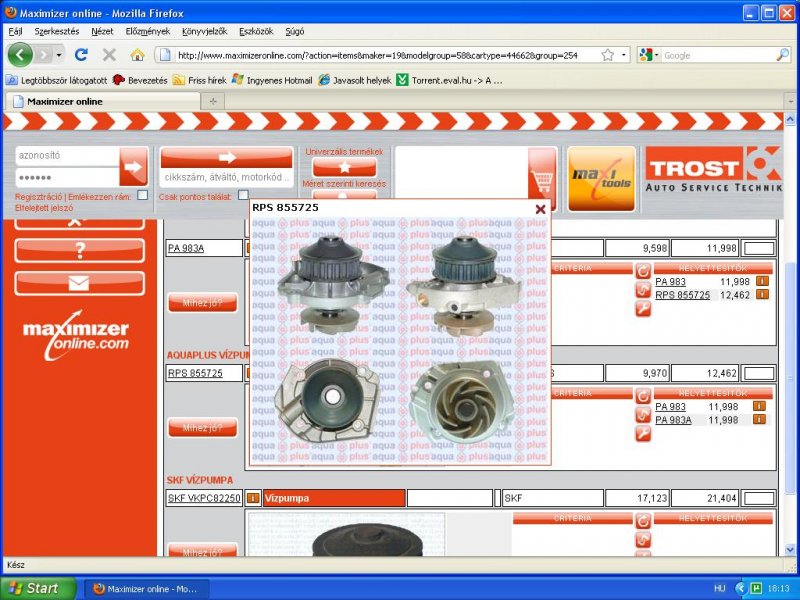Click the Firefox forward navigation button

point(43,55)
